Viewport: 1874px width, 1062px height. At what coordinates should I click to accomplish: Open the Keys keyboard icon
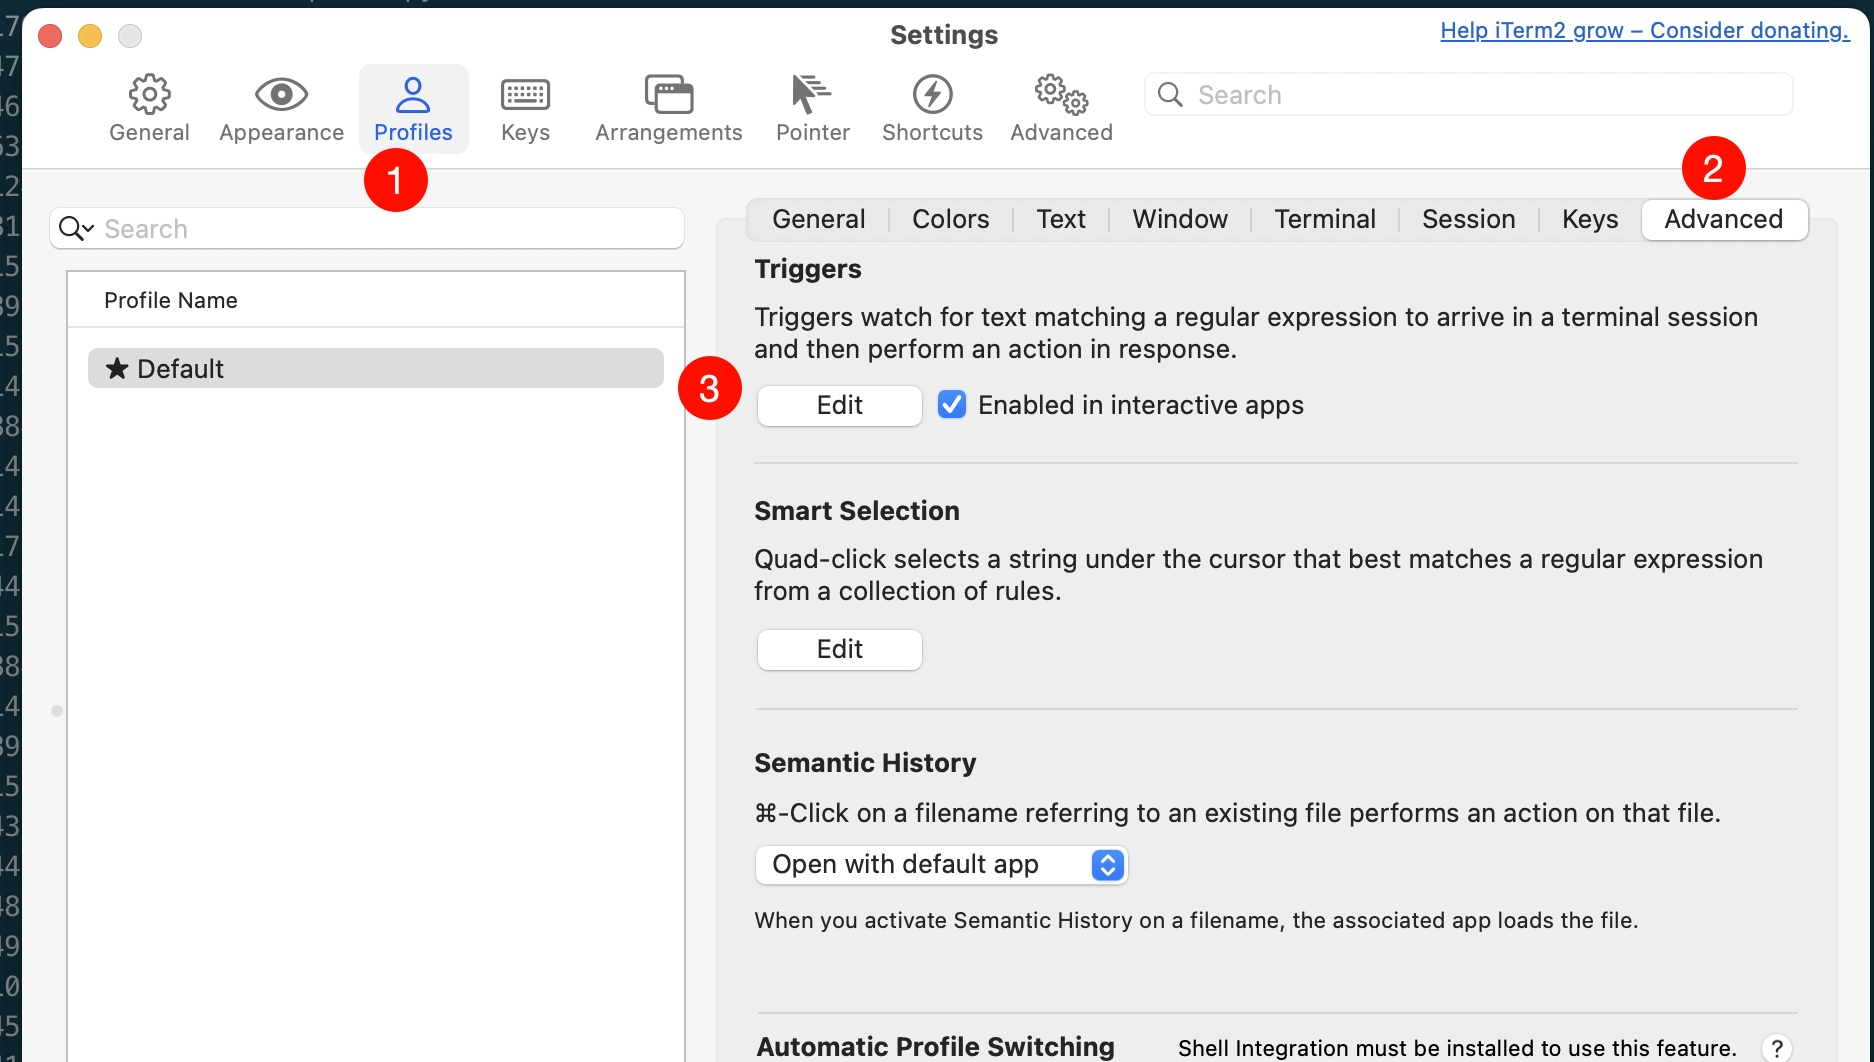525,95
